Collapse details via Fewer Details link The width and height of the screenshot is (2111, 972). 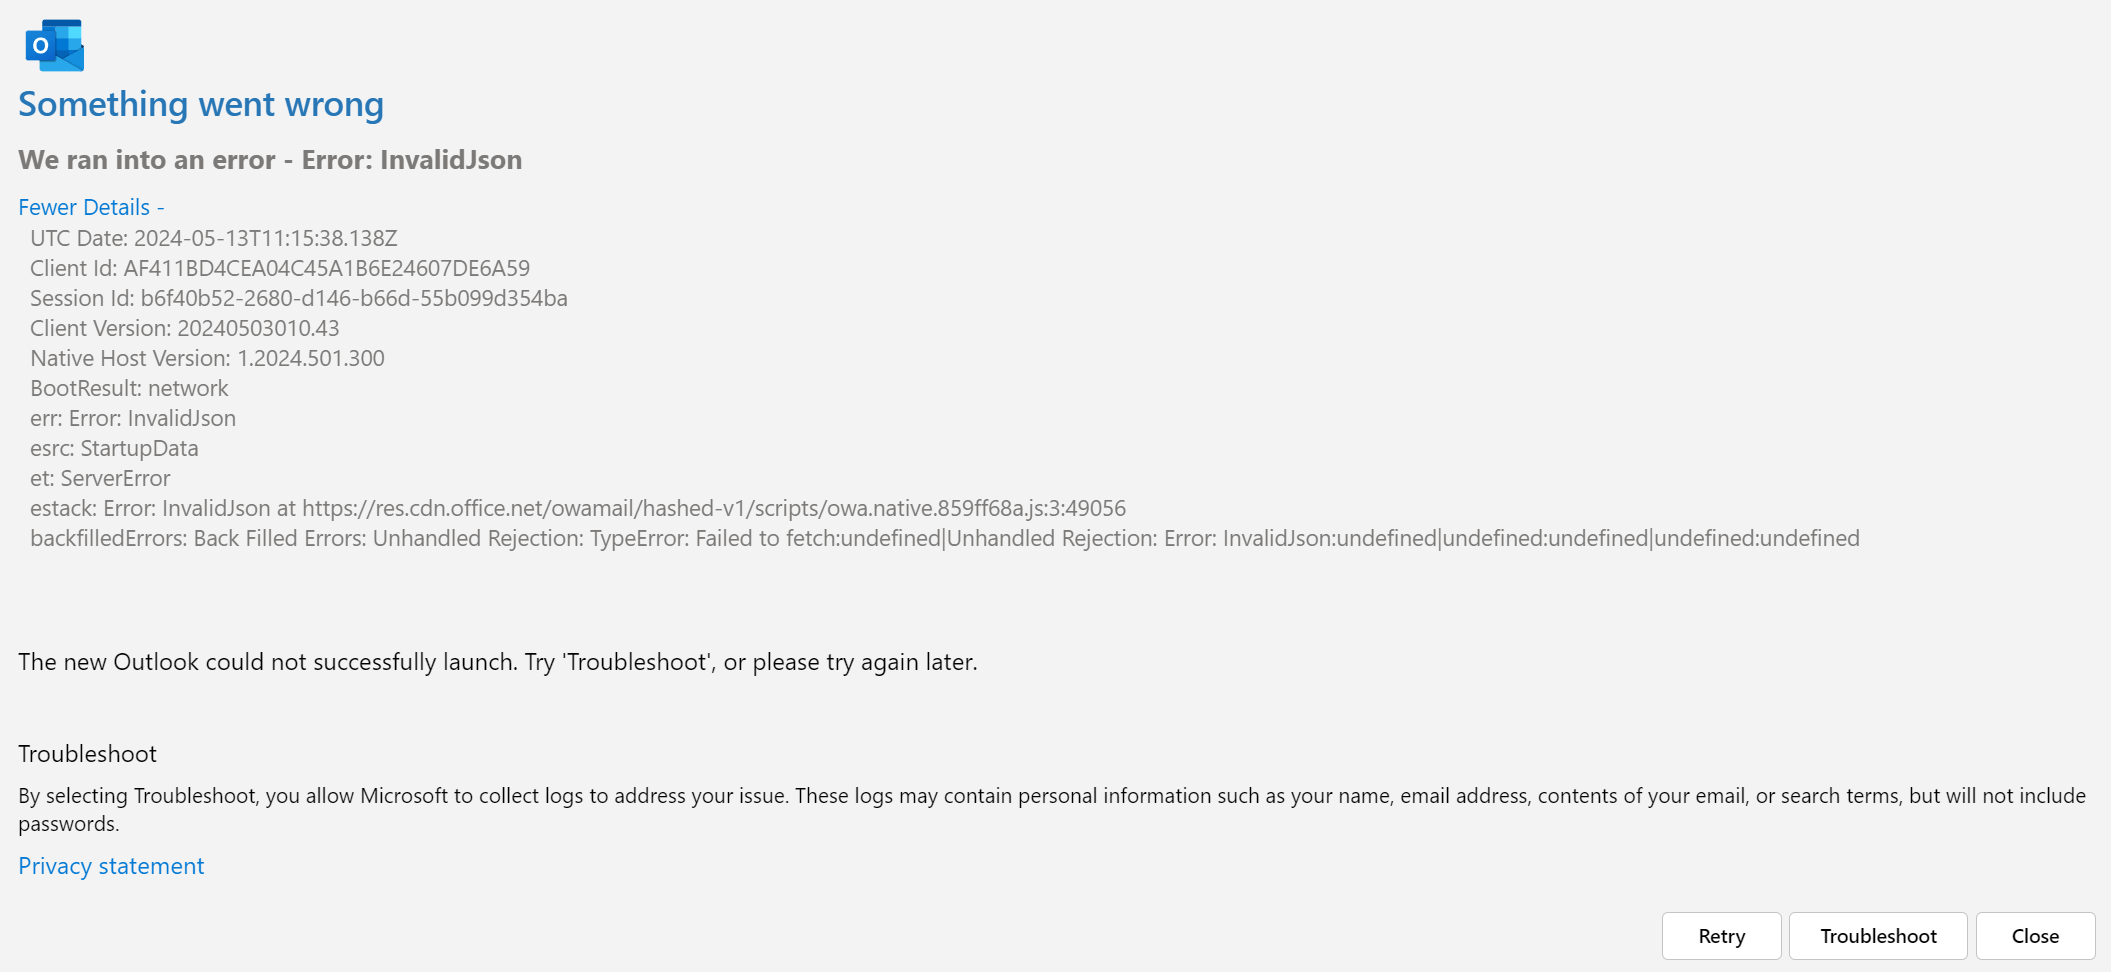coord(91,207)
